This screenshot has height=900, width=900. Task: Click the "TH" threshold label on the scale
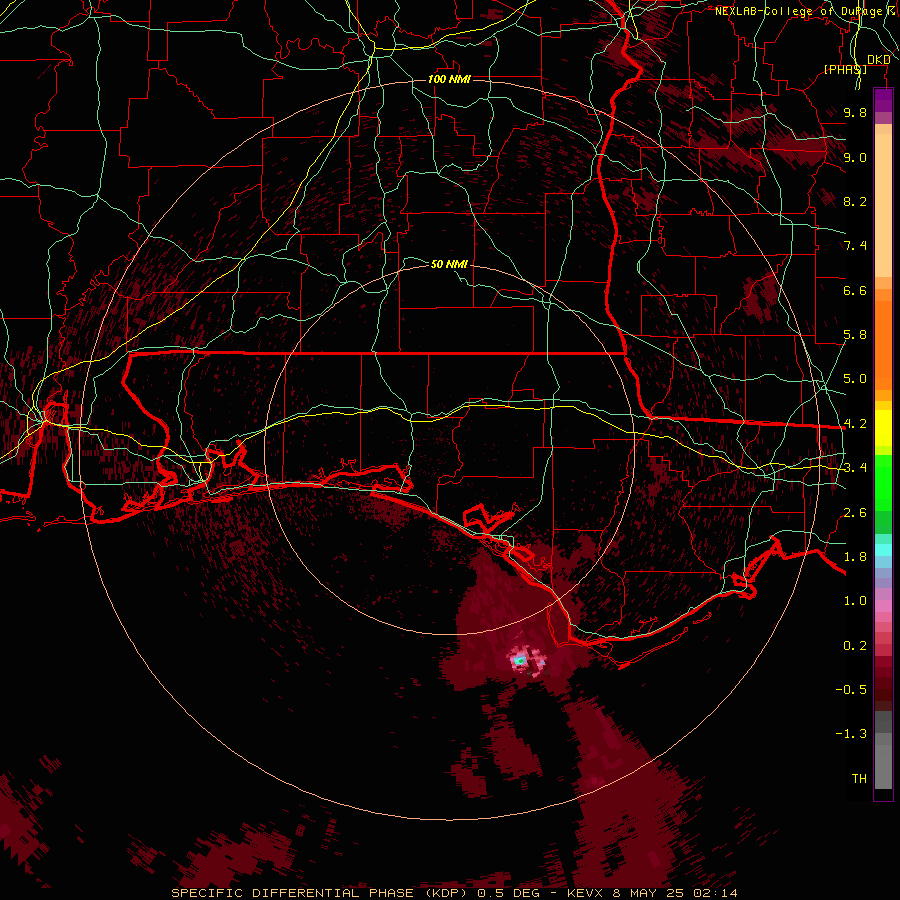pyautogui.click(x=859, y=779)
